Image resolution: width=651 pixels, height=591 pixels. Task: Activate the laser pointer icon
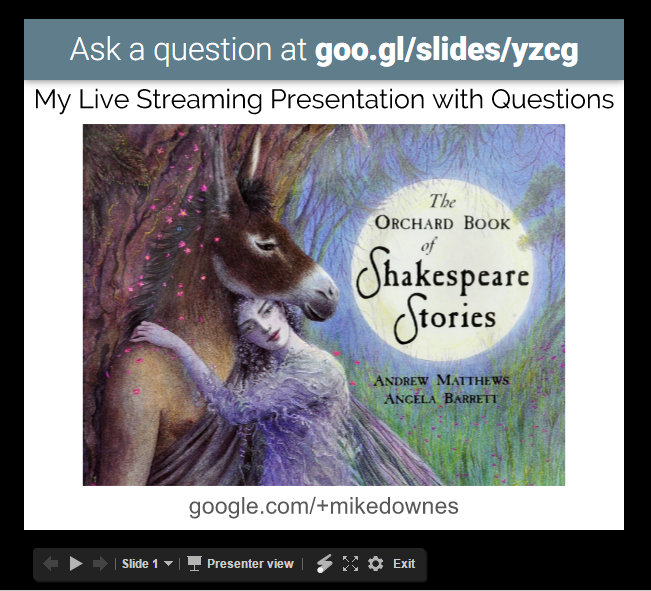pyautogui.click(x=324, y=564)
